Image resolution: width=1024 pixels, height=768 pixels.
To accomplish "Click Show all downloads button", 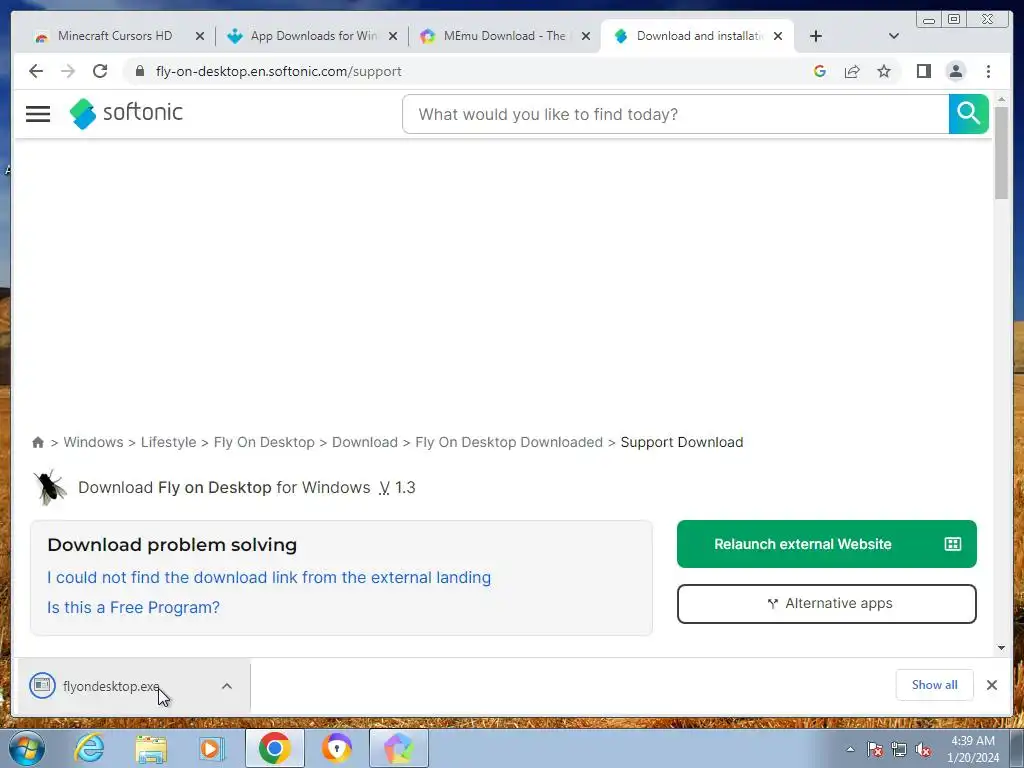I will pos(935,685).
